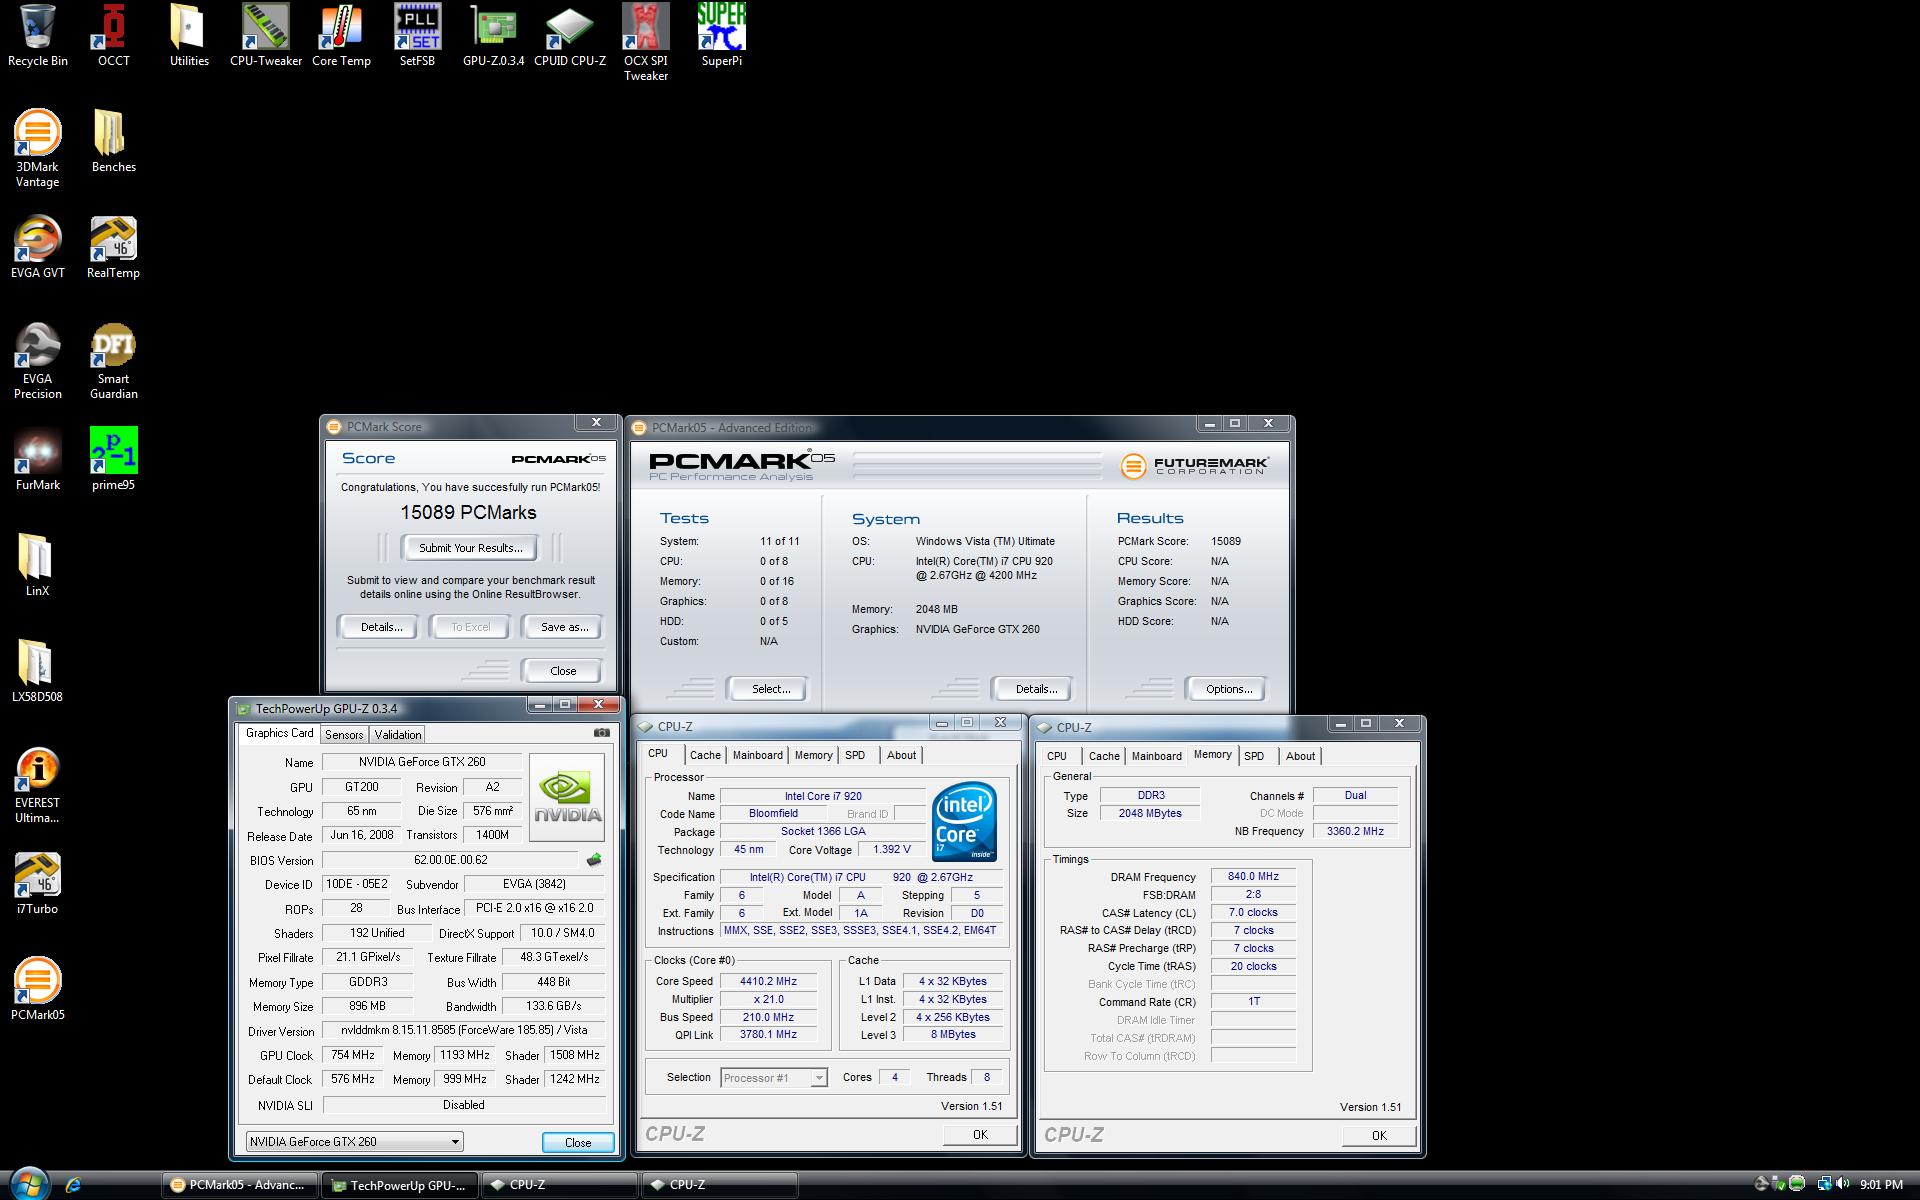Open DFI Smart Guardian shortcut
The height and width of the screenshot is (1200, 1920).
click(113, 360)
